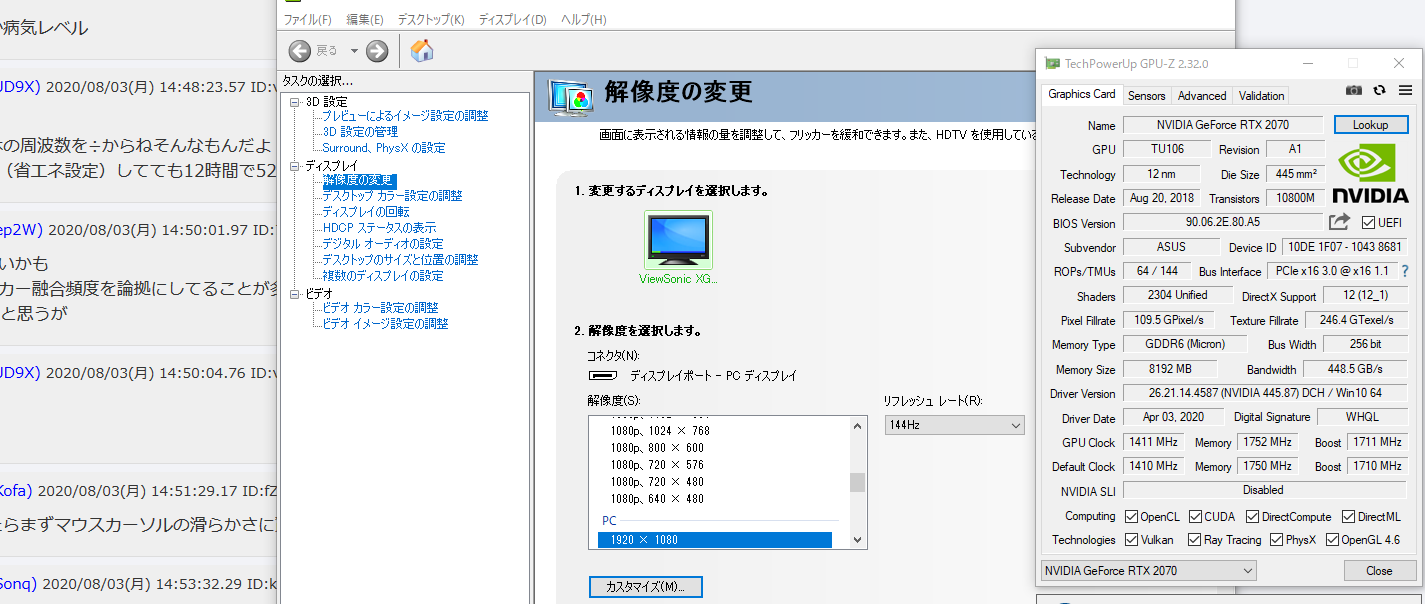
Task: Switch to the Advanced tab
Action: pos(1202,96)
